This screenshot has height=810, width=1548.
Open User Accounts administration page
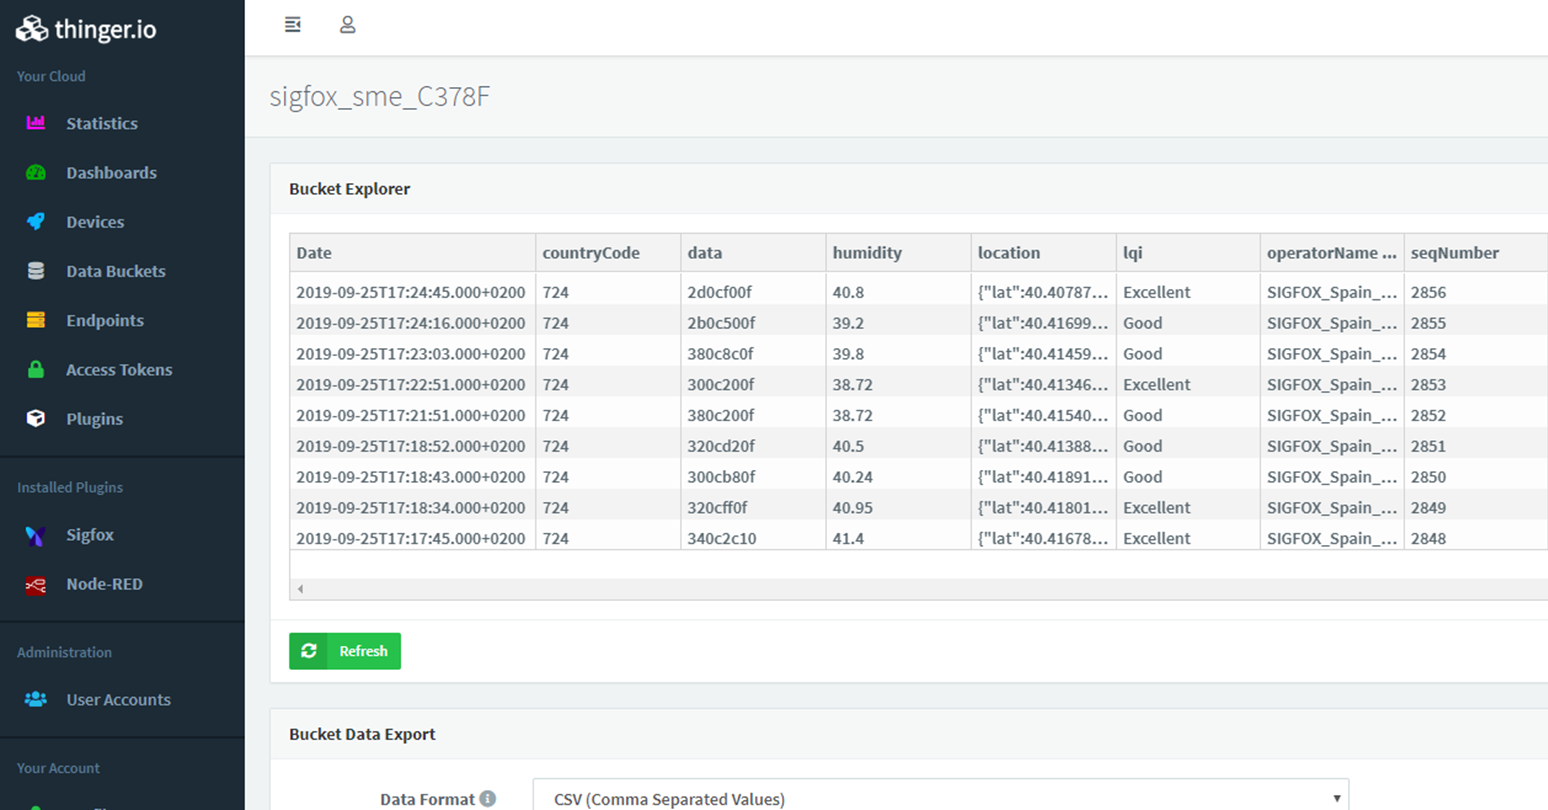pyautogui.click(x=118, y=699)
